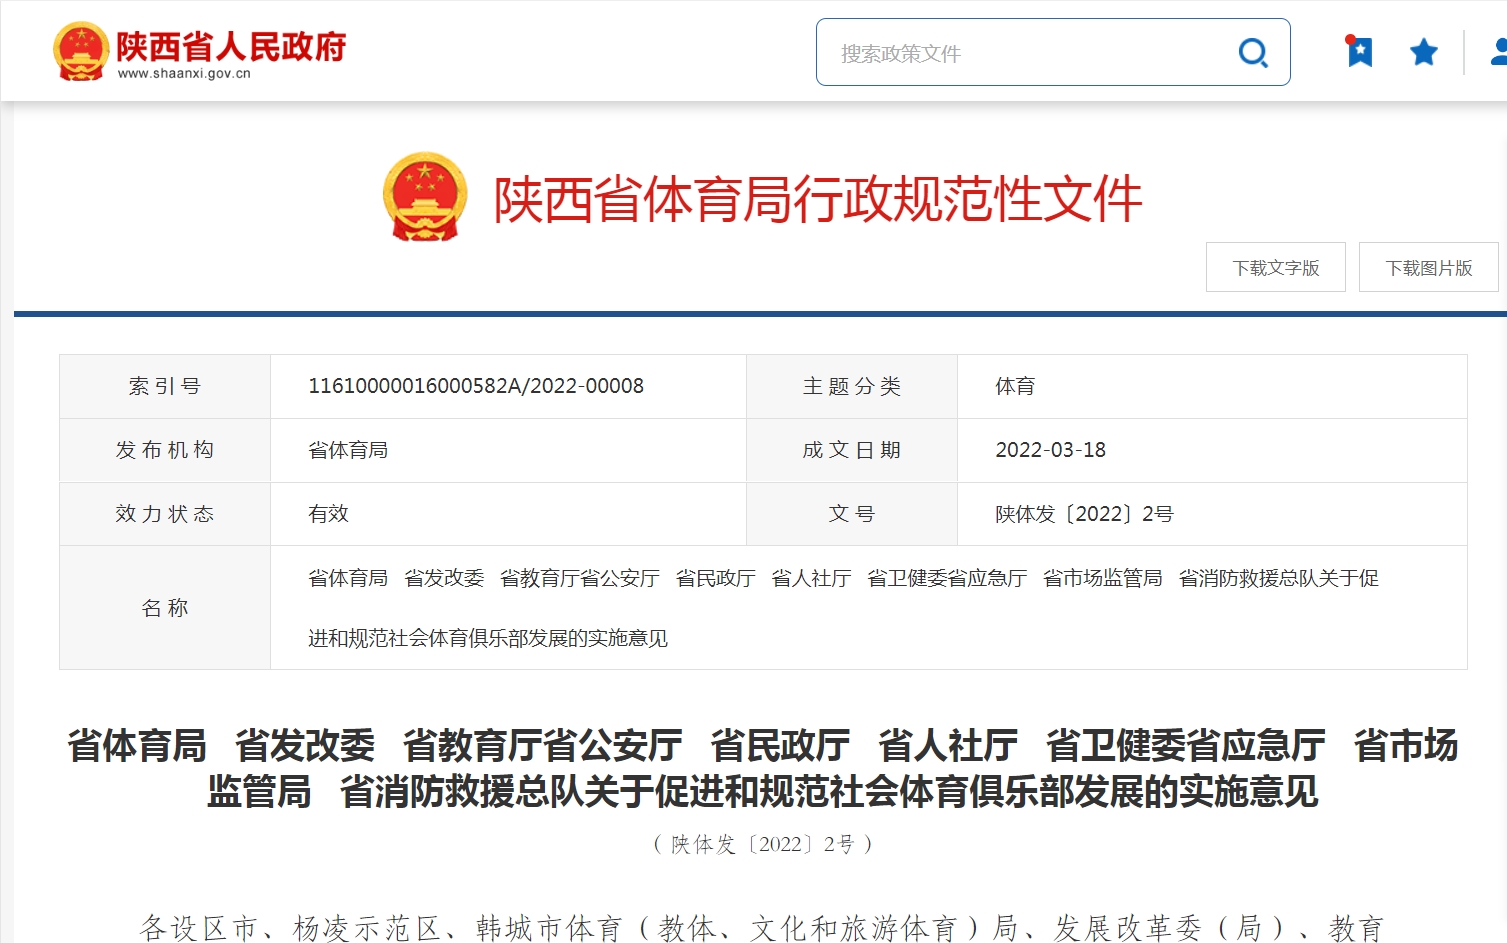
Task: Open the bookmark icon with red dot
Action: point(1359,51)
